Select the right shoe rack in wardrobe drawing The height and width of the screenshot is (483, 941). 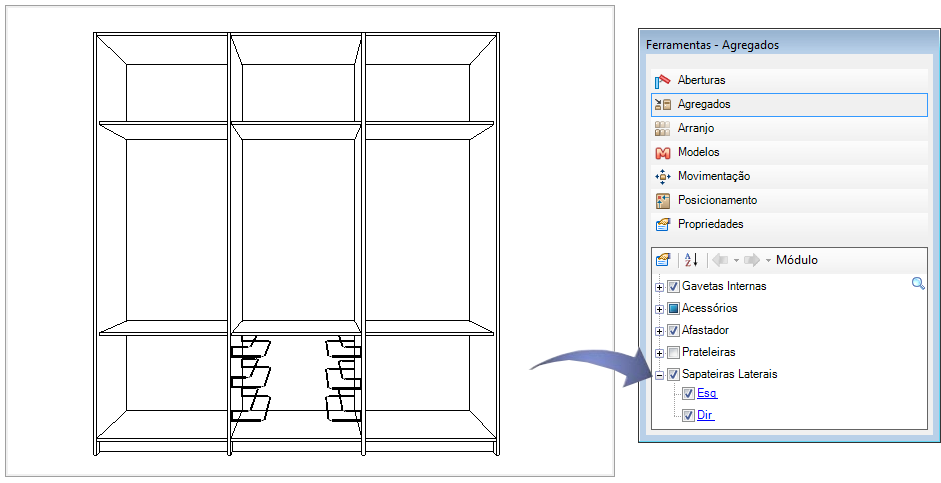(x=343, y=379)
